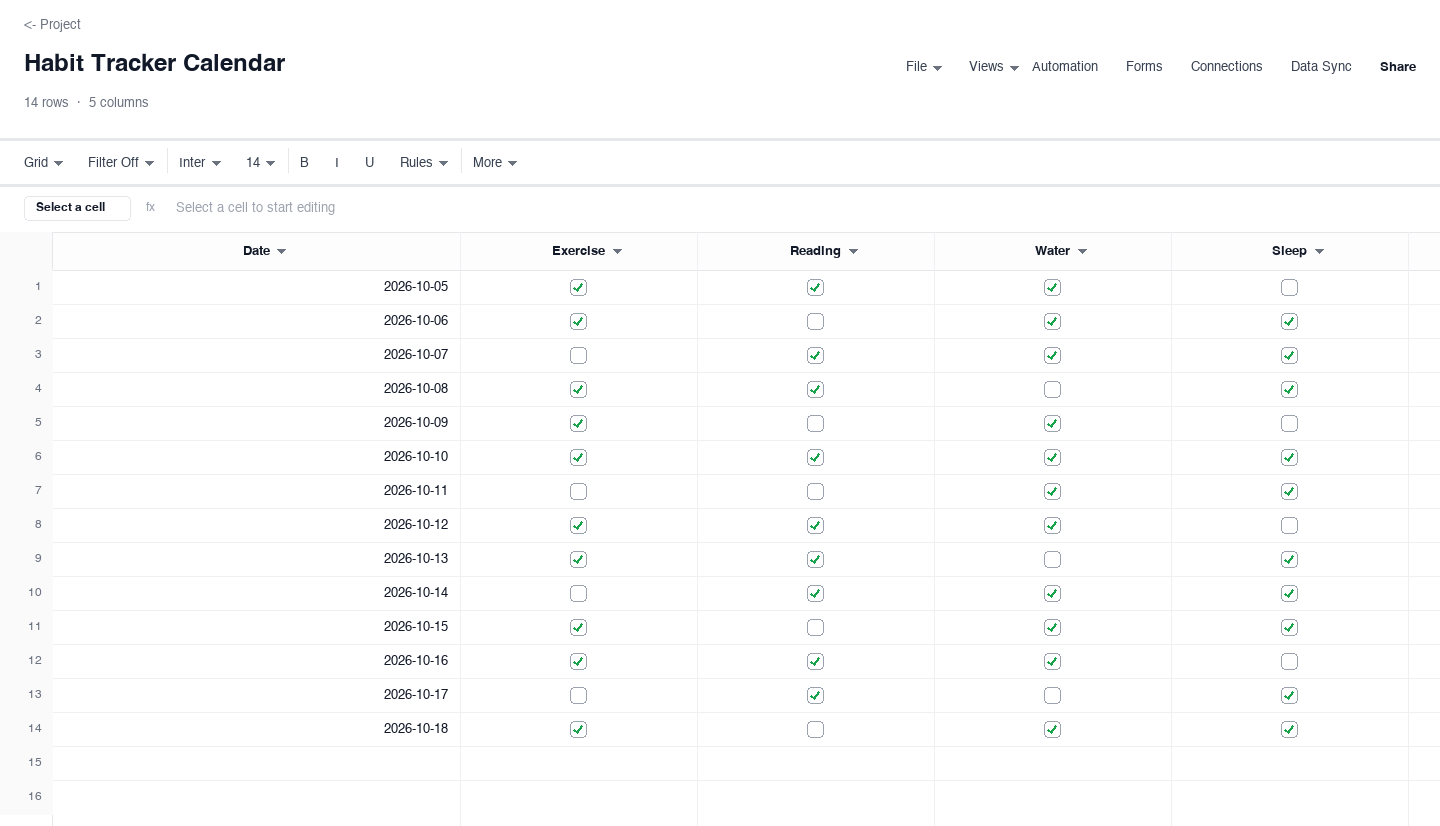
Task: Open the Forms menu item
Action: coord(1144,67)
